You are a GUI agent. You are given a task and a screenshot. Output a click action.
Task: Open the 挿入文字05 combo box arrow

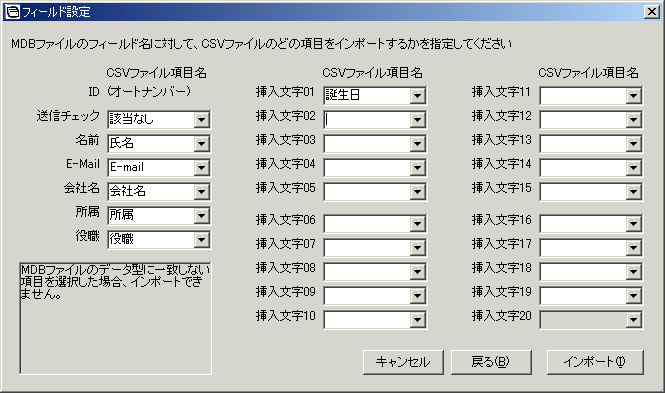point(417,192)
